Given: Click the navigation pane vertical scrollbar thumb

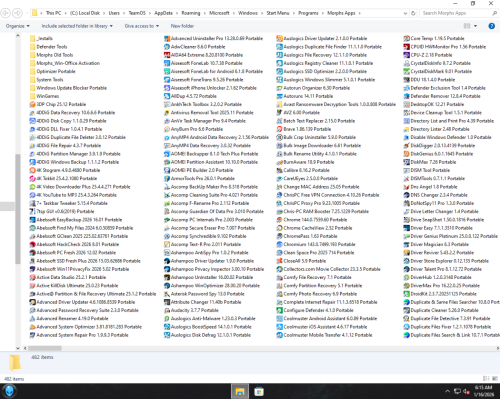Looking at the screenshot, I should (17, 209).
